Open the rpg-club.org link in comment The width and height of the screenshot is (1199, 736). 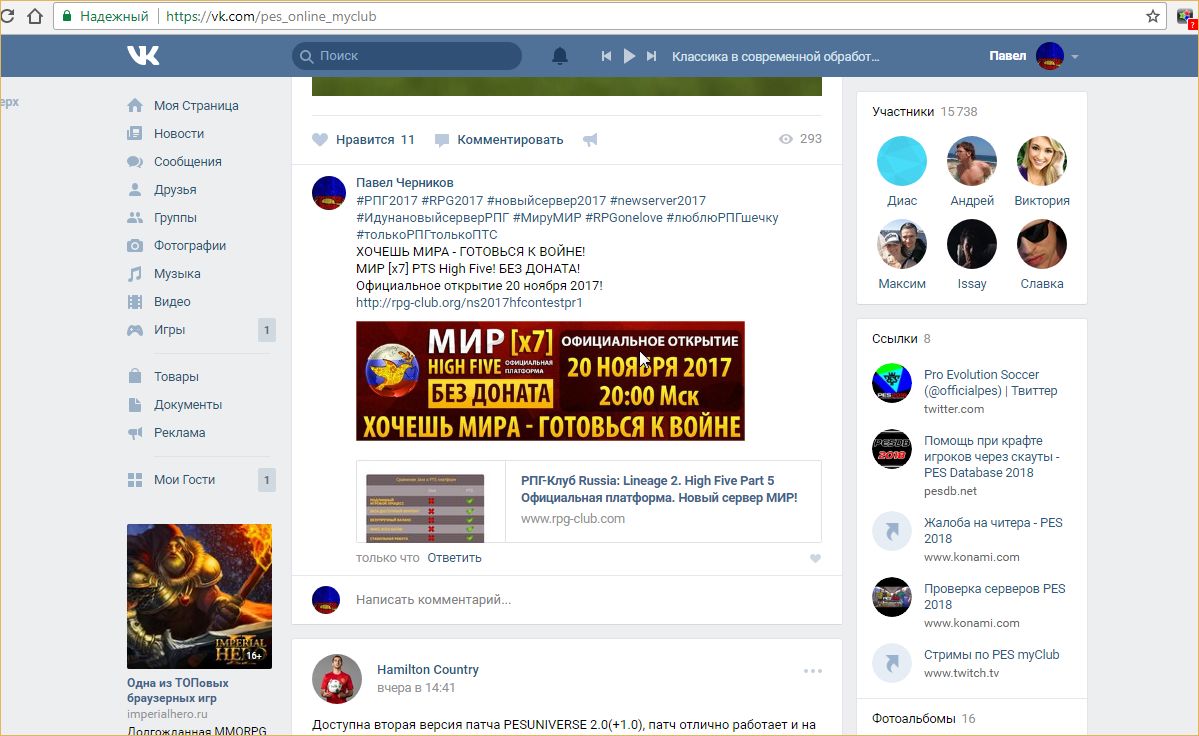point(469,302)
